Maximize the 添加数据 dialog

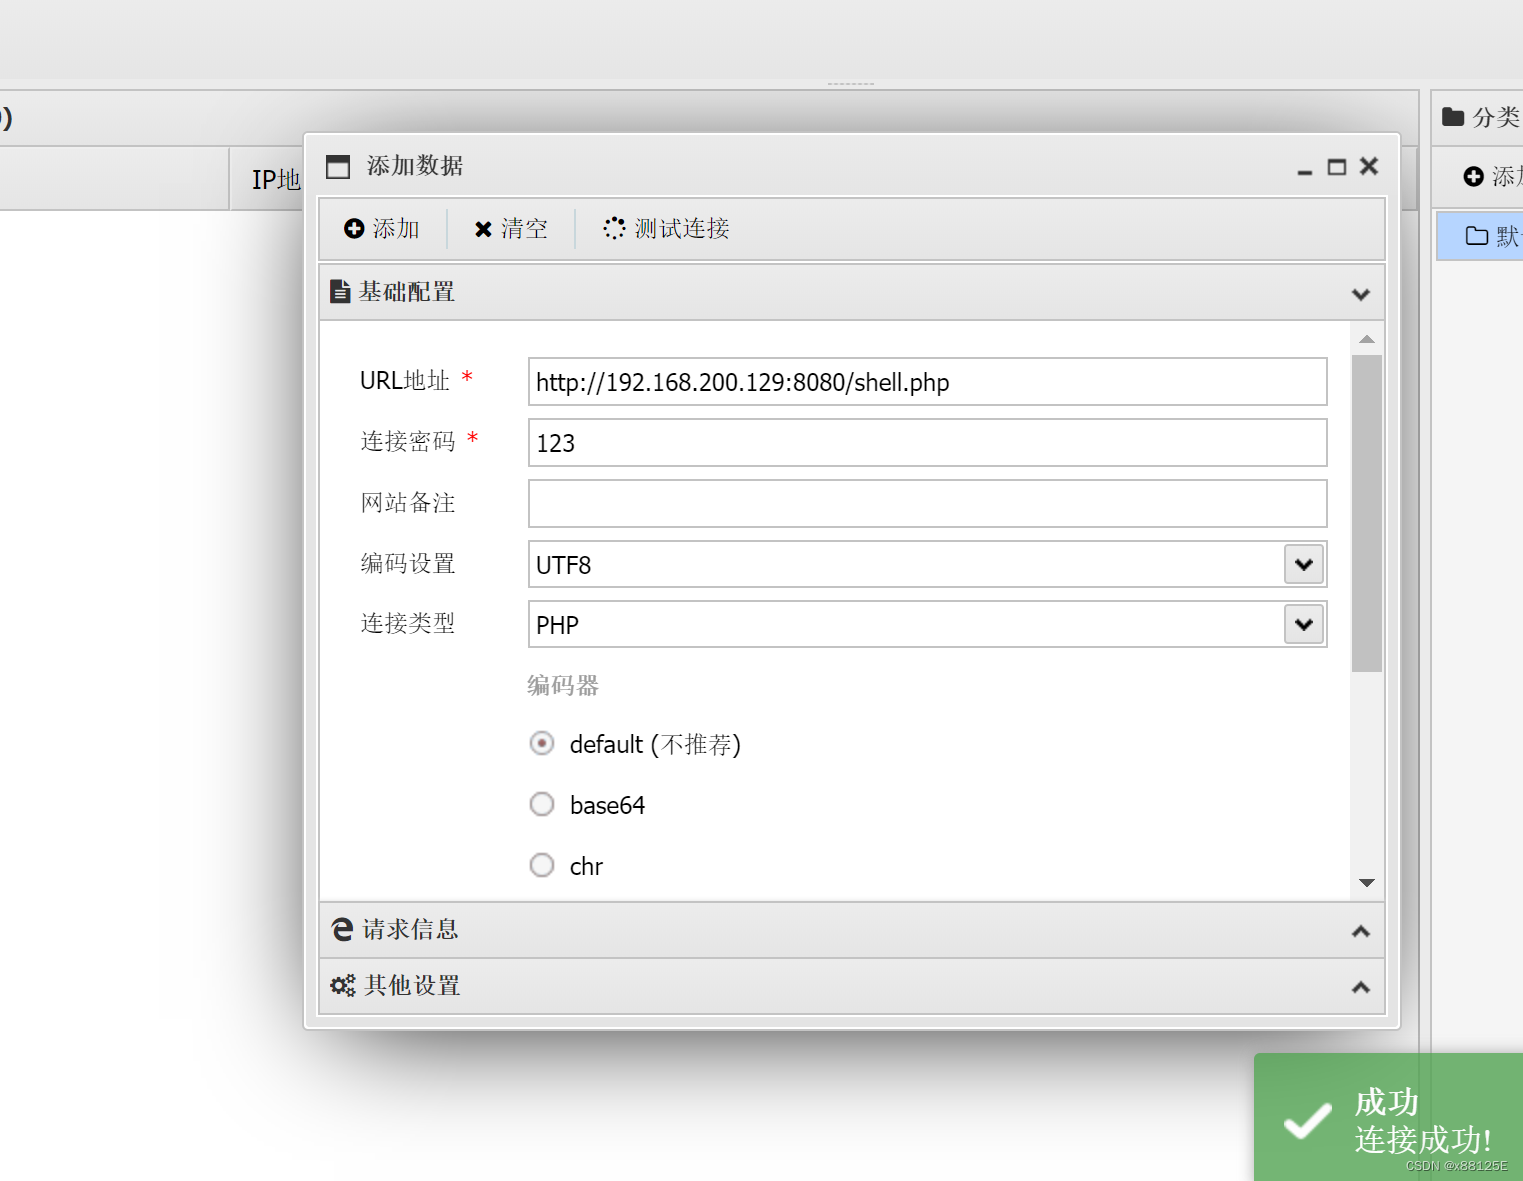1337,167
